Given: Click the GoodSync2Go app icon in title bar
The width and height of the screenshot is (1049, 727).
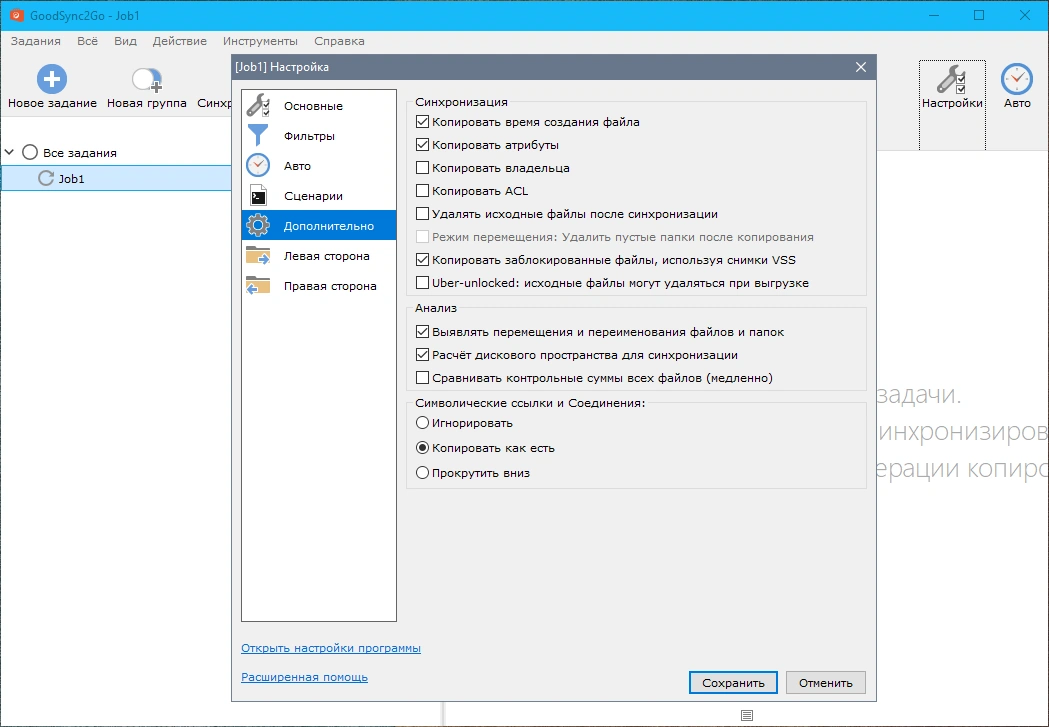Looking at the screenshot, I should 16,15.
